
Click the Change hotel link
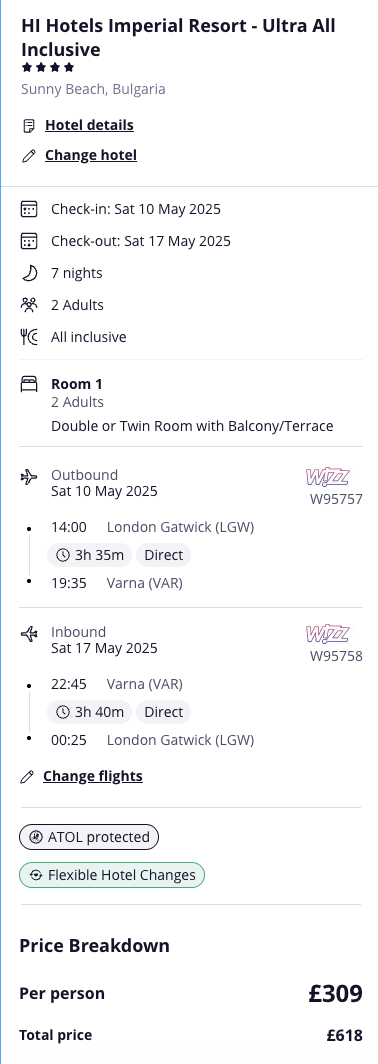[x=91, y=155]
